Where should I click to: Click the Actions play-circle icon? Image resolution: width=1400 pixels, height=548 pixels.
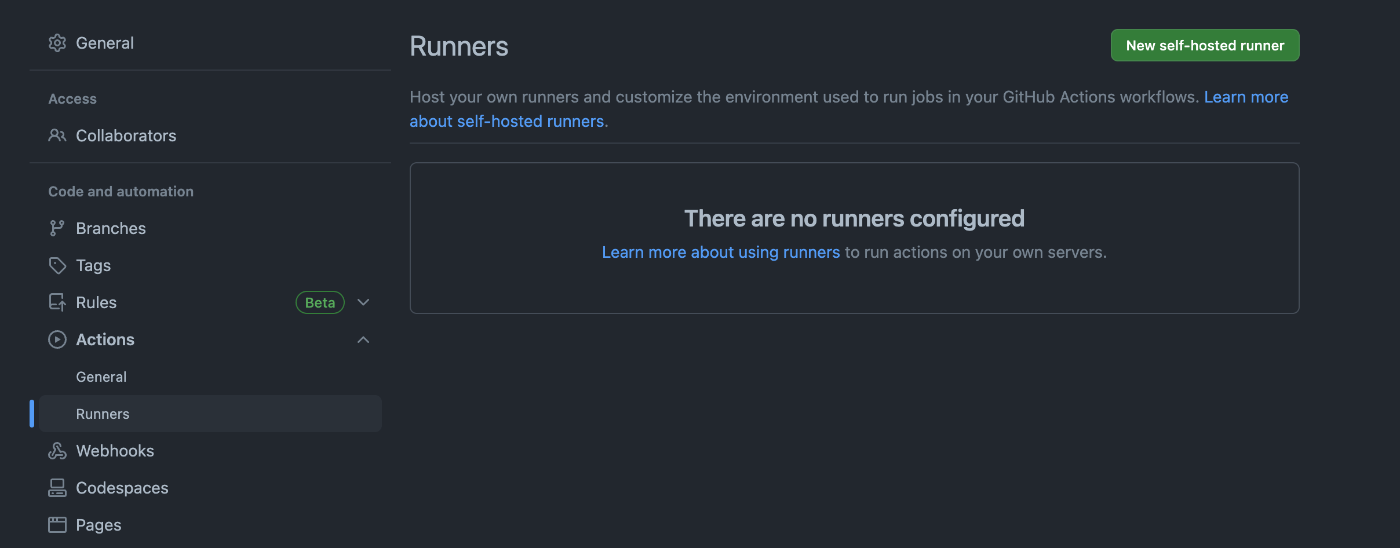[x=57, y=340]
